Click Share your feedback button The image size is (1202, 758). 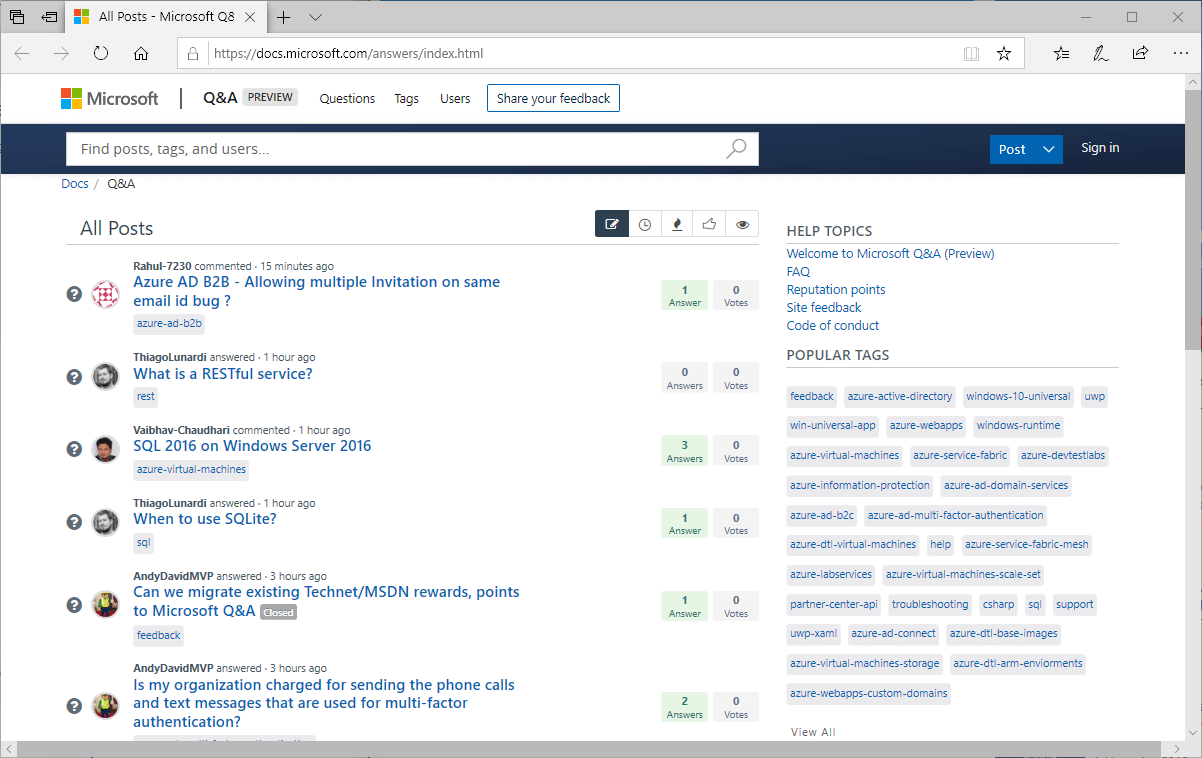coord(553,98)
